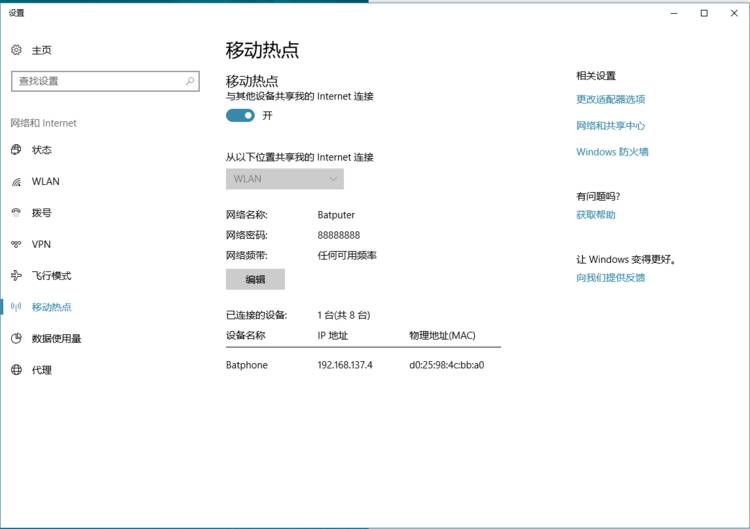Open the WLAN sharing source dropdown
The image size is (750, 529).
click(285, 179)
